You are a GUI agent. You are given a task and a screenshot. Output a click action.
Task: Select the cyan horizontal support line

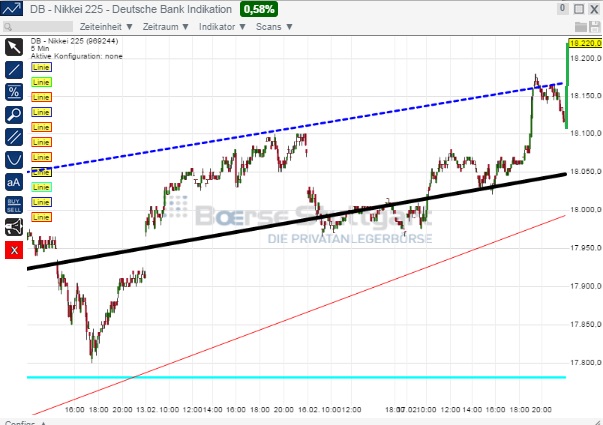click(296, 377)
